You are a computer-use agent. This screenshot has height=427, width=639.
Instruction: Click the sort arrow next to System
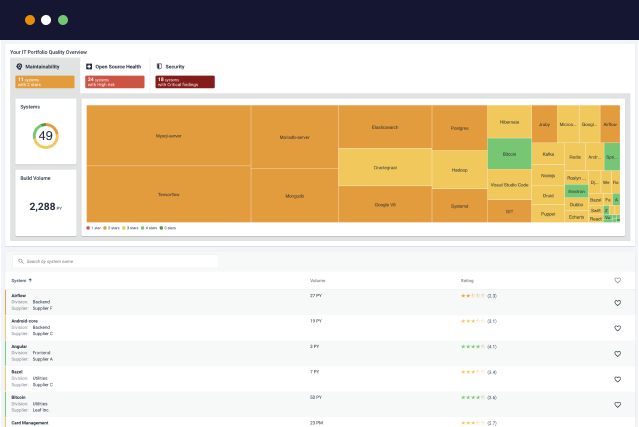coord(30,280)
